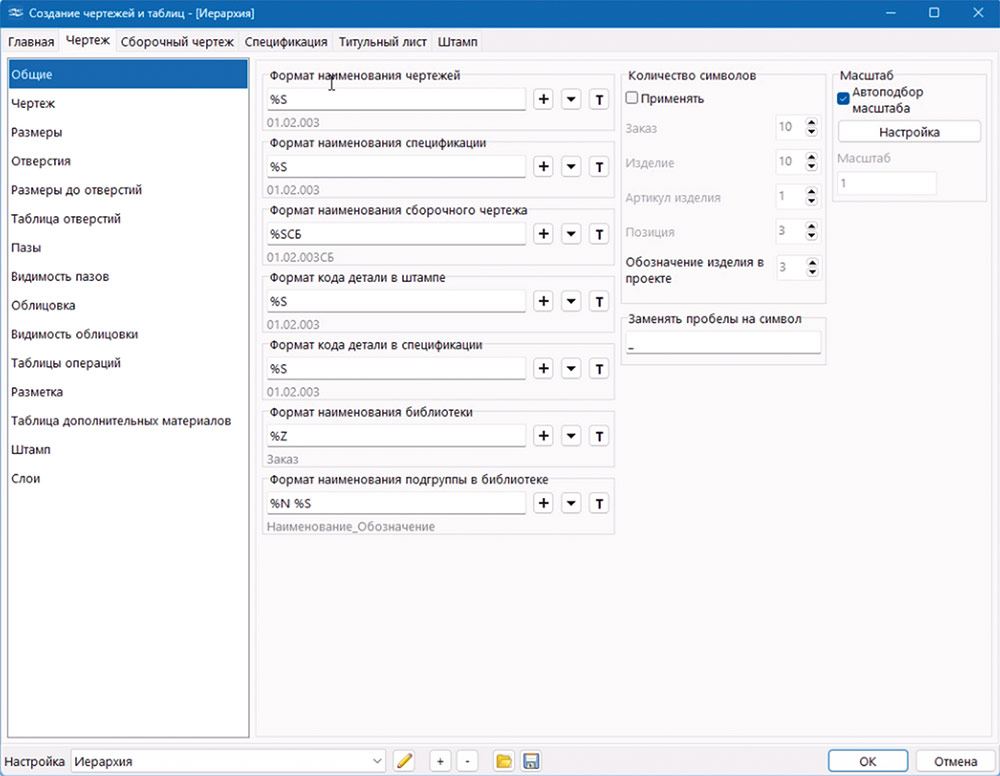This screenshot has height=776, width=1000.
Task: Click the open folder icon in bottom bar
Action: pos(504,761)
